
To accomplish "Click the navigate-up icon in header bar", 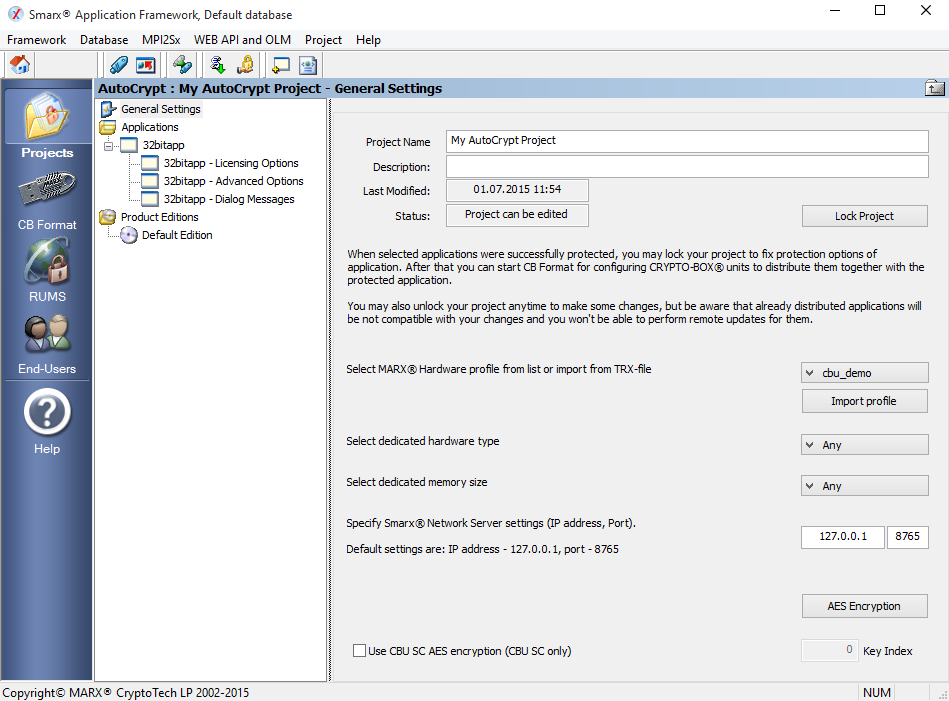I will click(935, 88).
